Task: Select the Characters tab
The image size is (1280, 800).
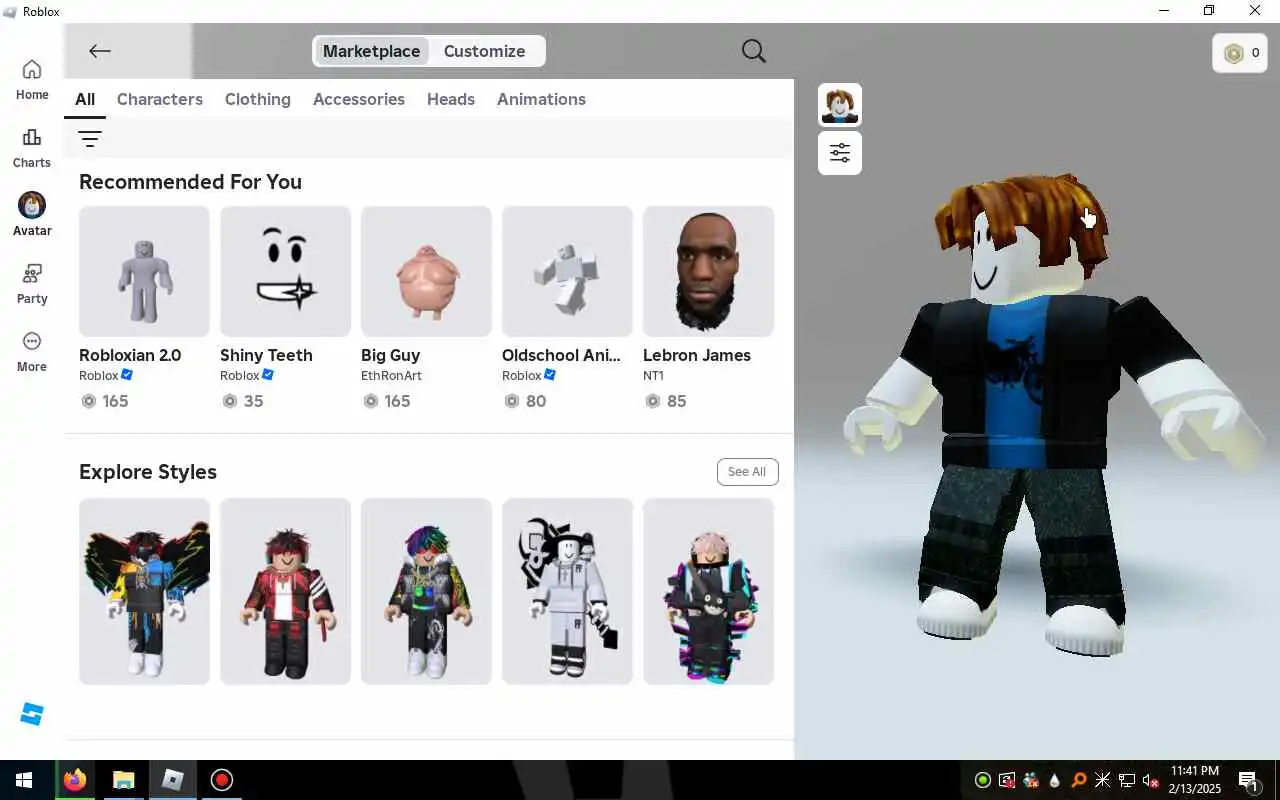Action: click(x=160, y=99)
